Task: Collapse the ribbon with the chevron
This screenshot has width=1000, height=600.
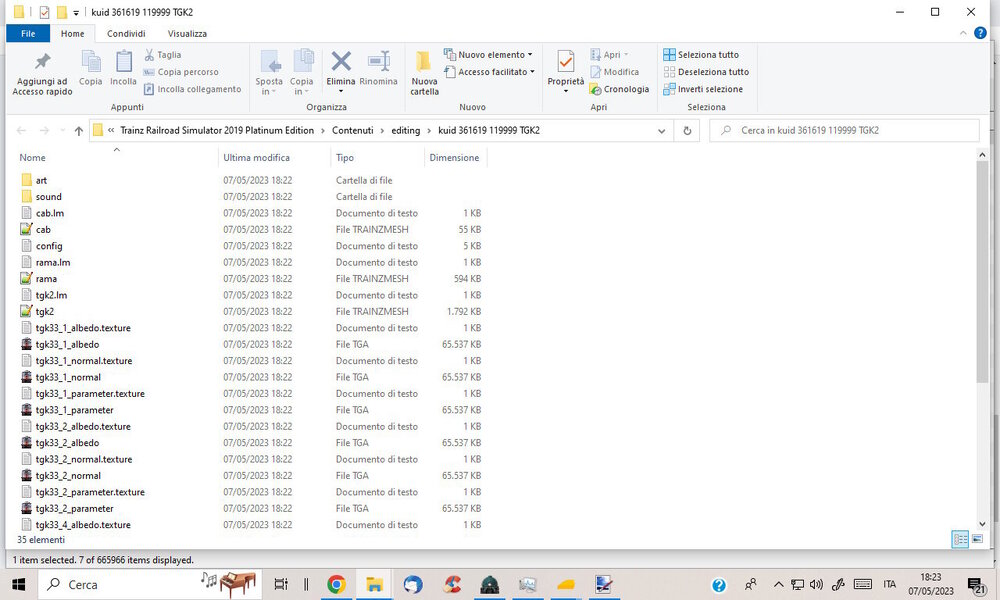Action: [x=963, y=33]
